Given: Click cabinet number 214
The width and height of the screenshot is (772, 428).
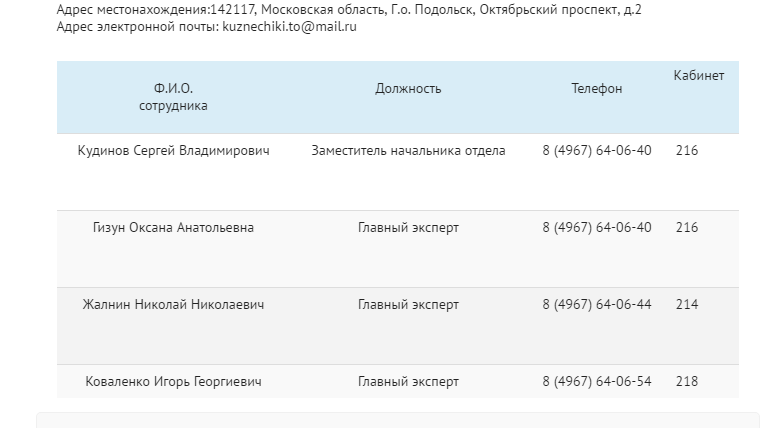Looking at the screenshot, I should point(687,305).
